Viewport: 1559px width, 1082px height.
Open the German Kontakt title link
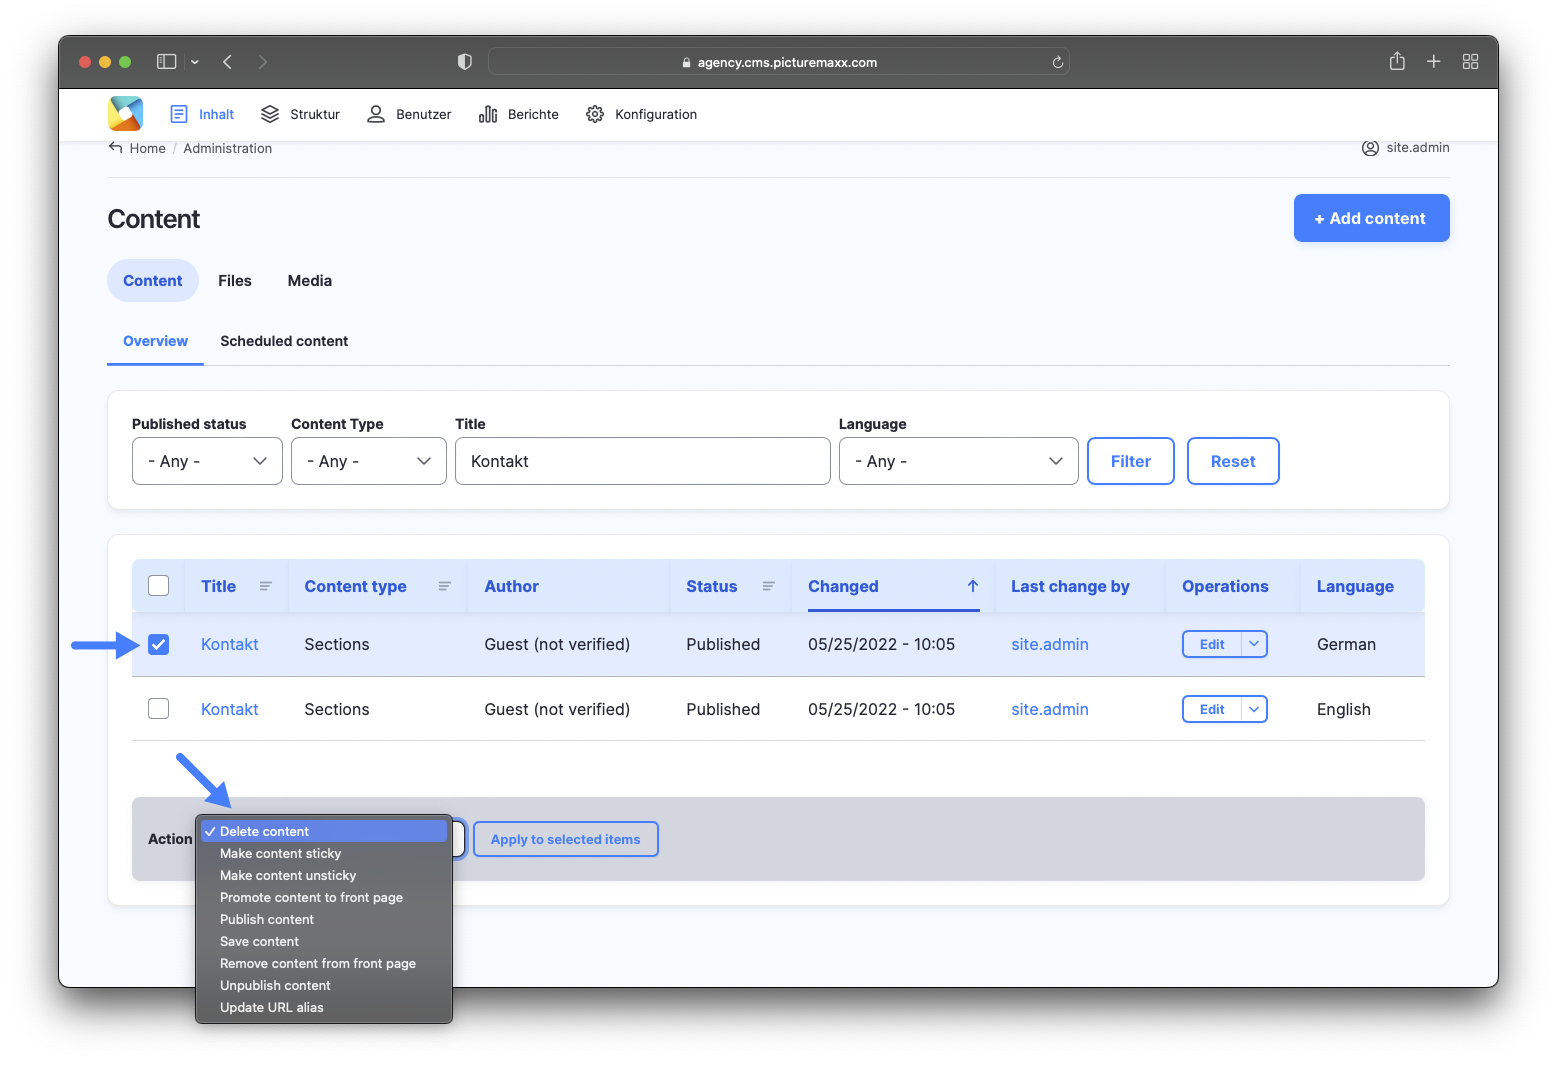pyautogui.click(x=230, y=644)
